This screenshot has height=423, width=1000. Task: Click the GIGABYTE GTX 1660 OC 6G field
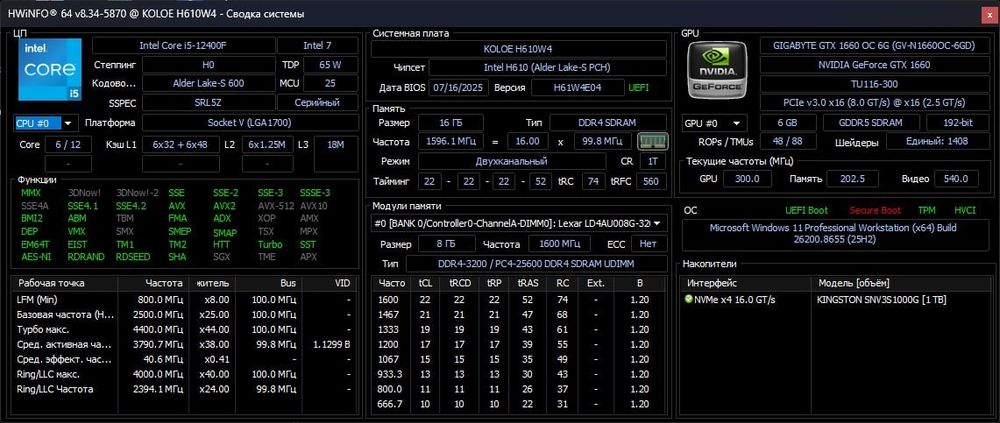coord(873,46)
